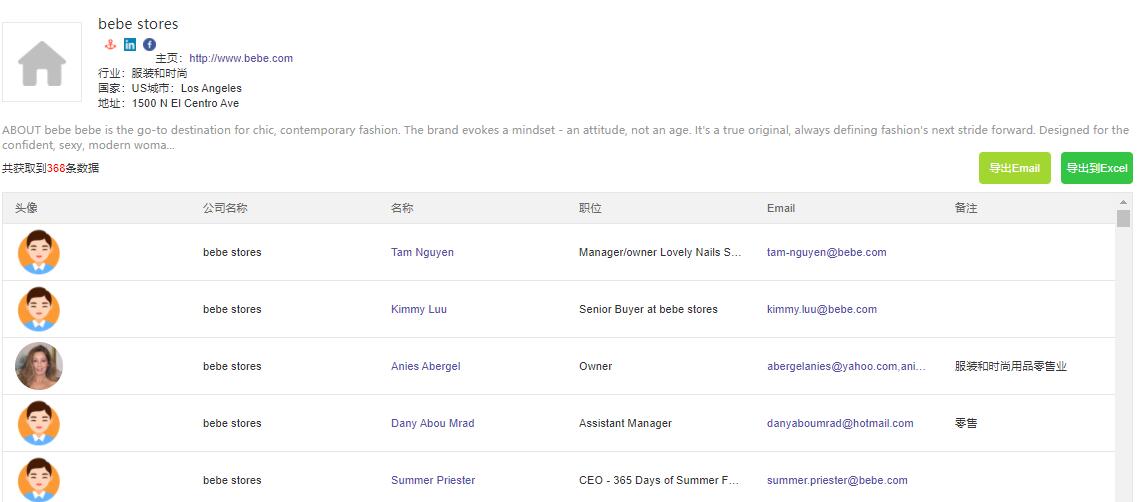Click email tam-nguyen@bebe.com
Image resolution: width=1138 pixels, height=502 pixels.
(x=826, y=253)
